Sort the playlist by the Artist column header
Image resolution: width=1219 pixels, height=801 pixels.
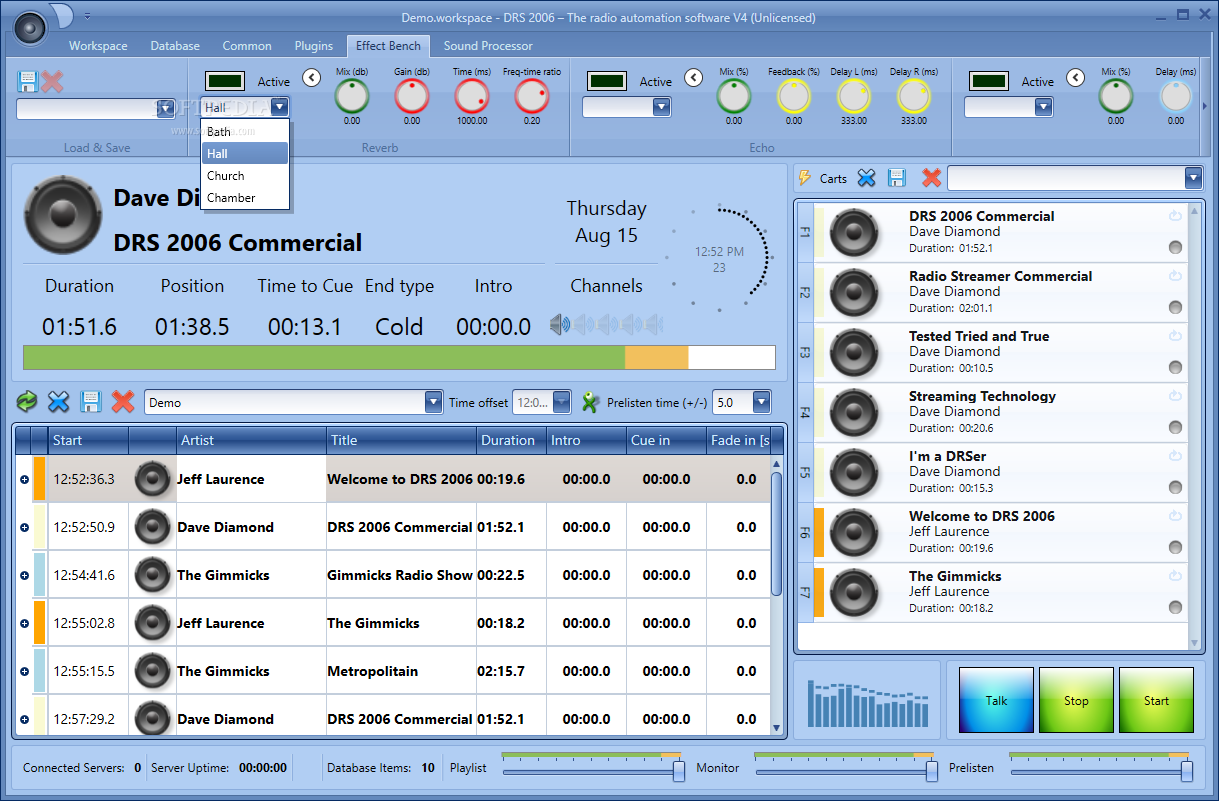252,440
